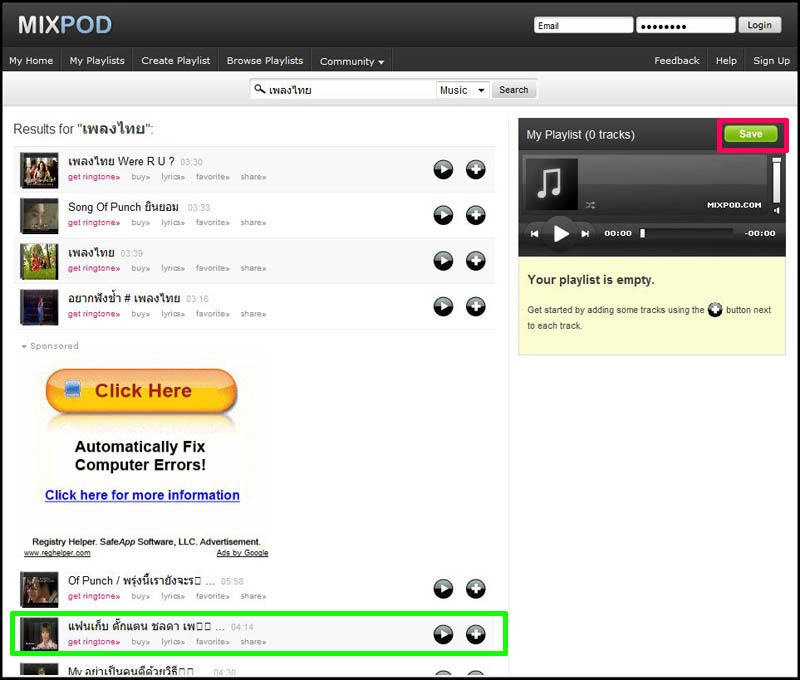Play the 03:39 'เพลงไทย' track
The width and height of the screenshot is (800, 680).
click(x=443, y=261)
